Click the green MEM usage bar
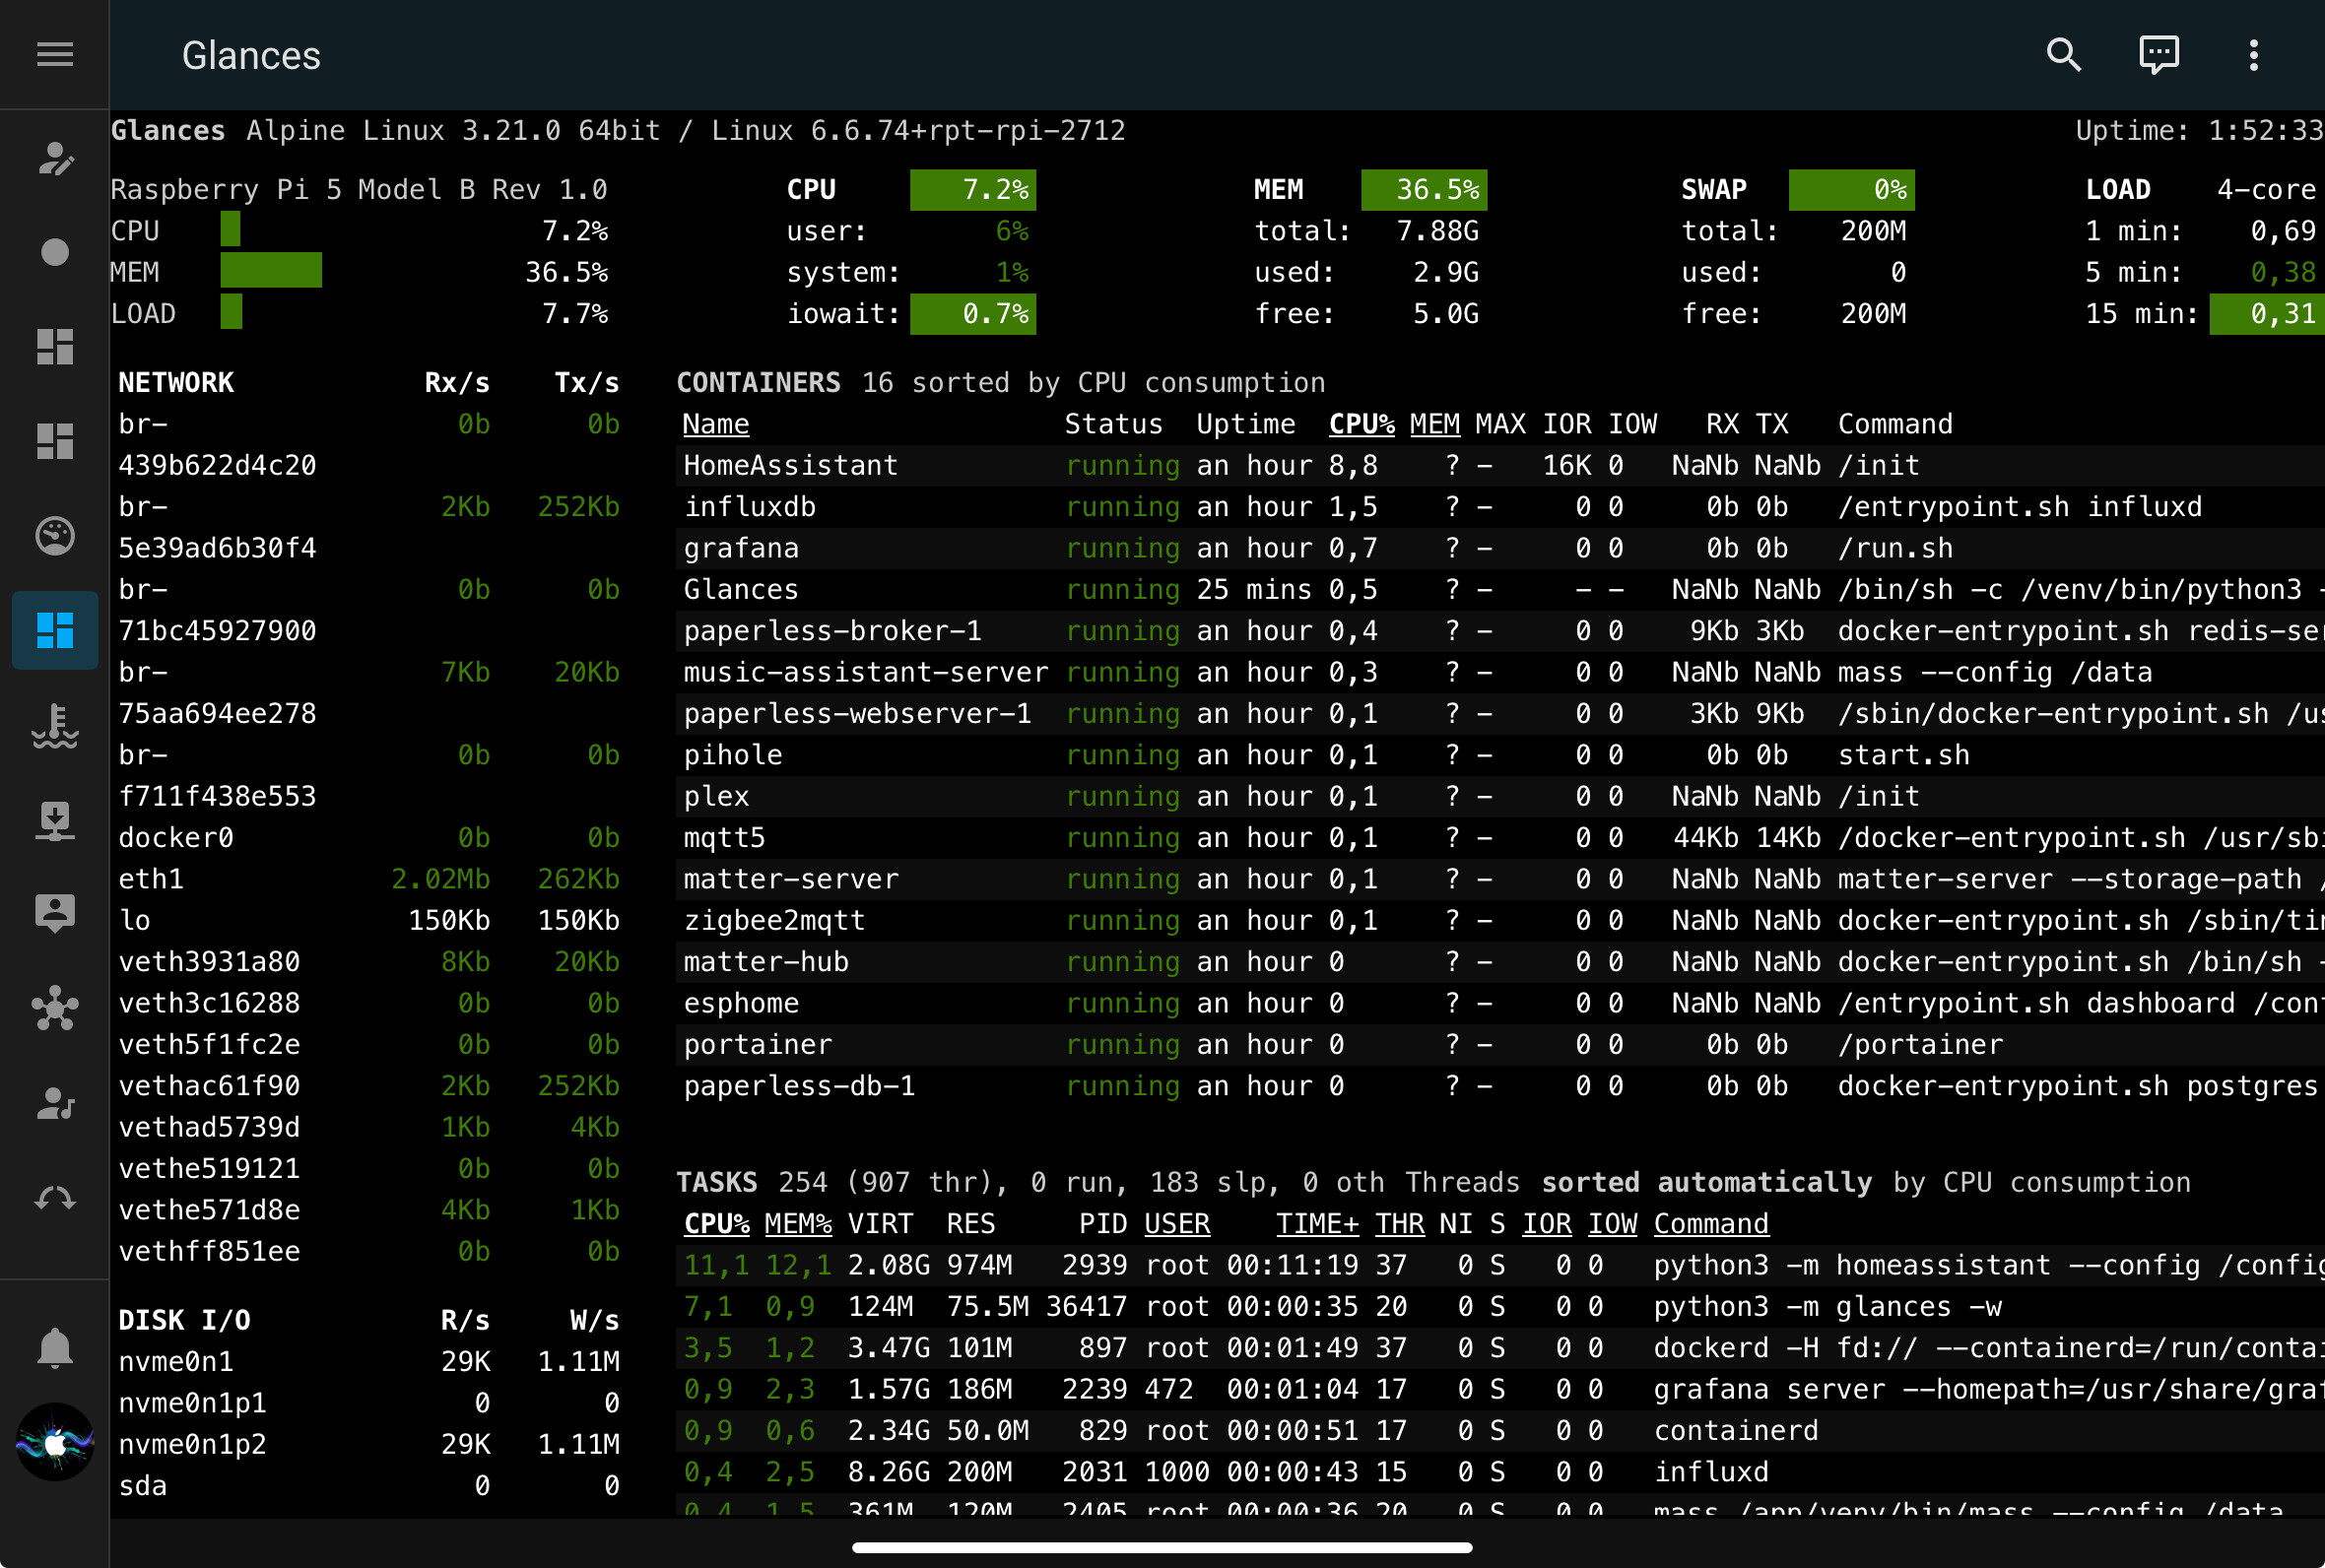Viewport: 2325px width, 1568px height. coord(271,272)
